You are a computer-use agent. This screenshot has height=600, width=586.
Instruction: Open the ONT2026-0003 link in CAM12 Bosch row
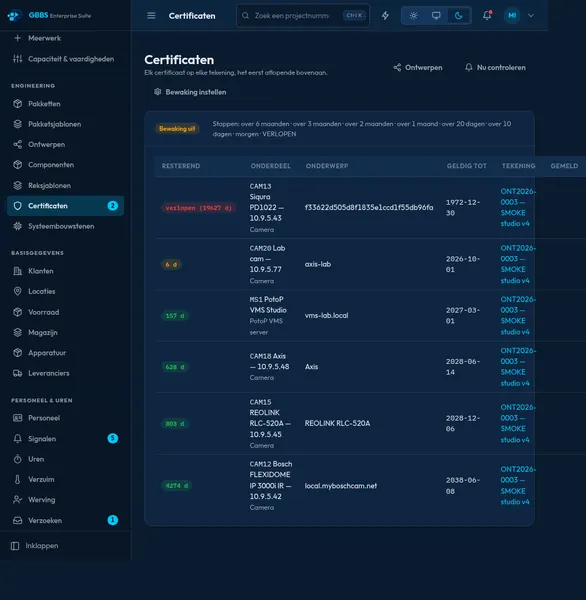tap(518, 486)
